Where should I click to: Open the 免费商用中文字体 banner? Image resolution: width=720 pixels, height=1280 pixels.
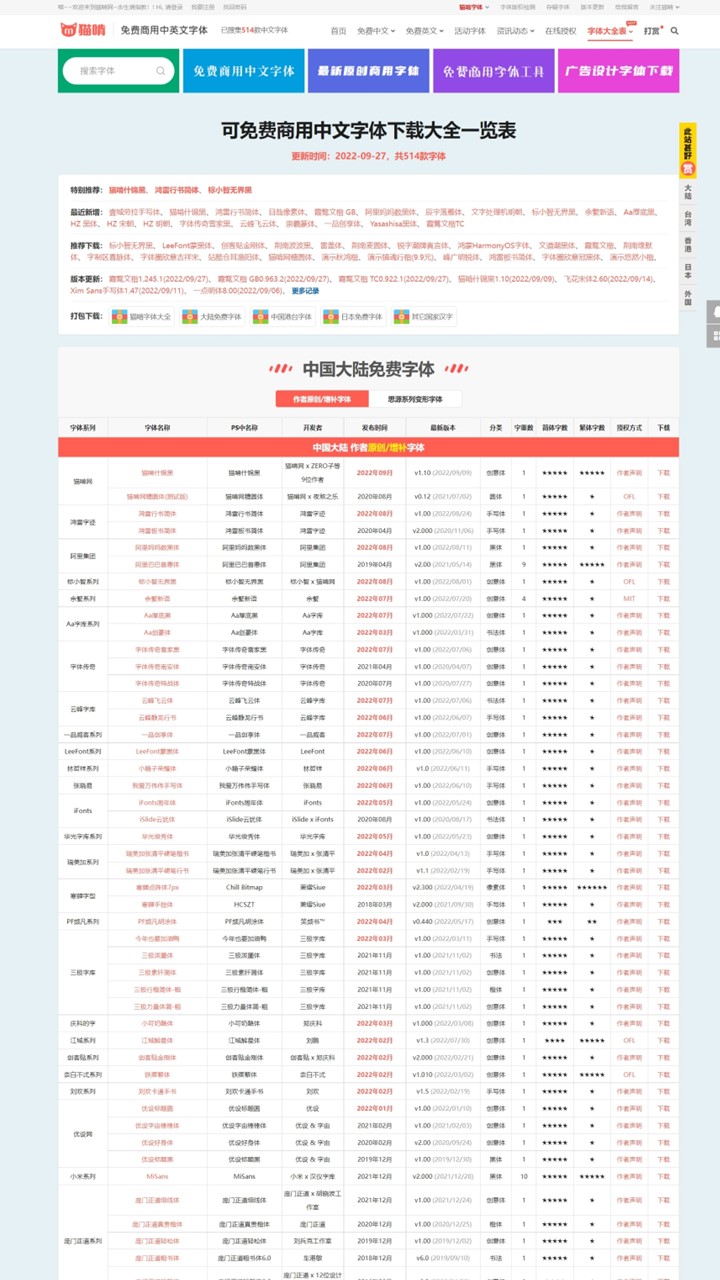pyautogui.click(x=243, y=71)
